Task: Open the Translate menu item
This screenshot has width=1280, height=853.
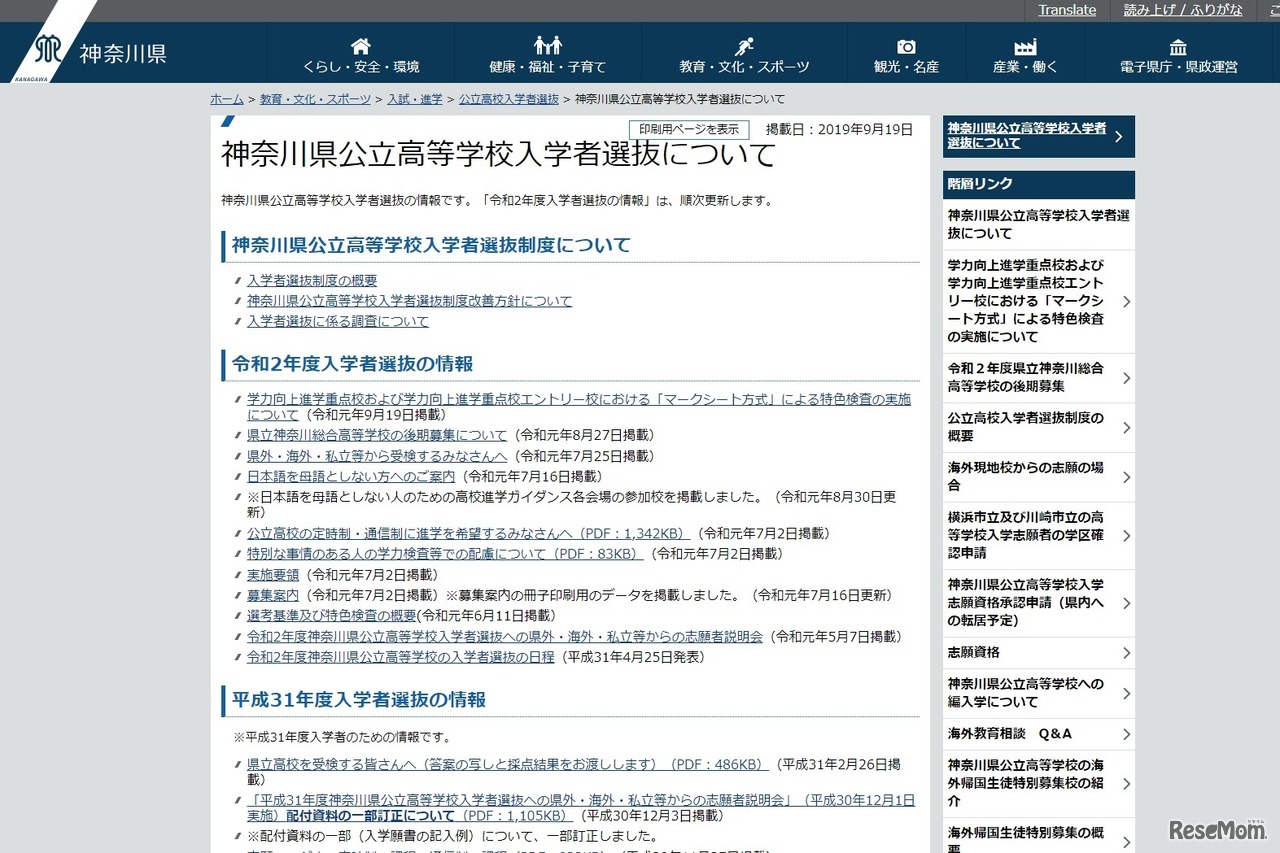Action: (x=1066, y=9)
